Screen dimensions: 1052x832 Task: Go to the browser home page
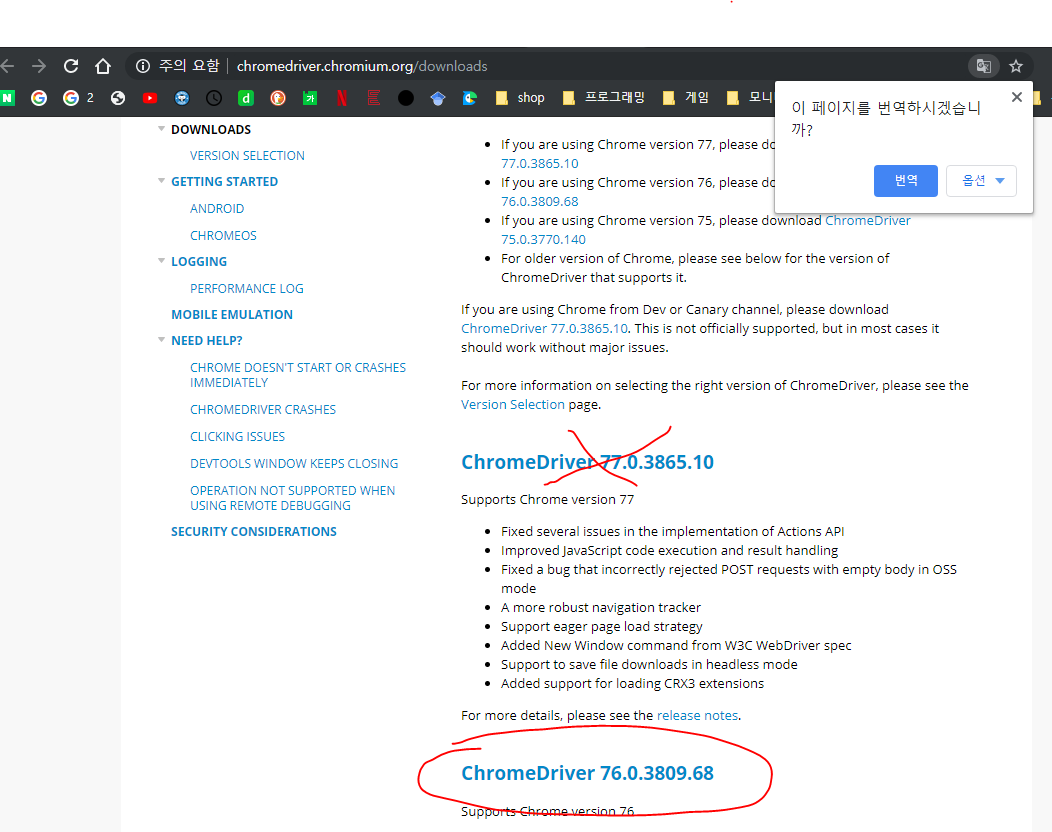(103, 66)
